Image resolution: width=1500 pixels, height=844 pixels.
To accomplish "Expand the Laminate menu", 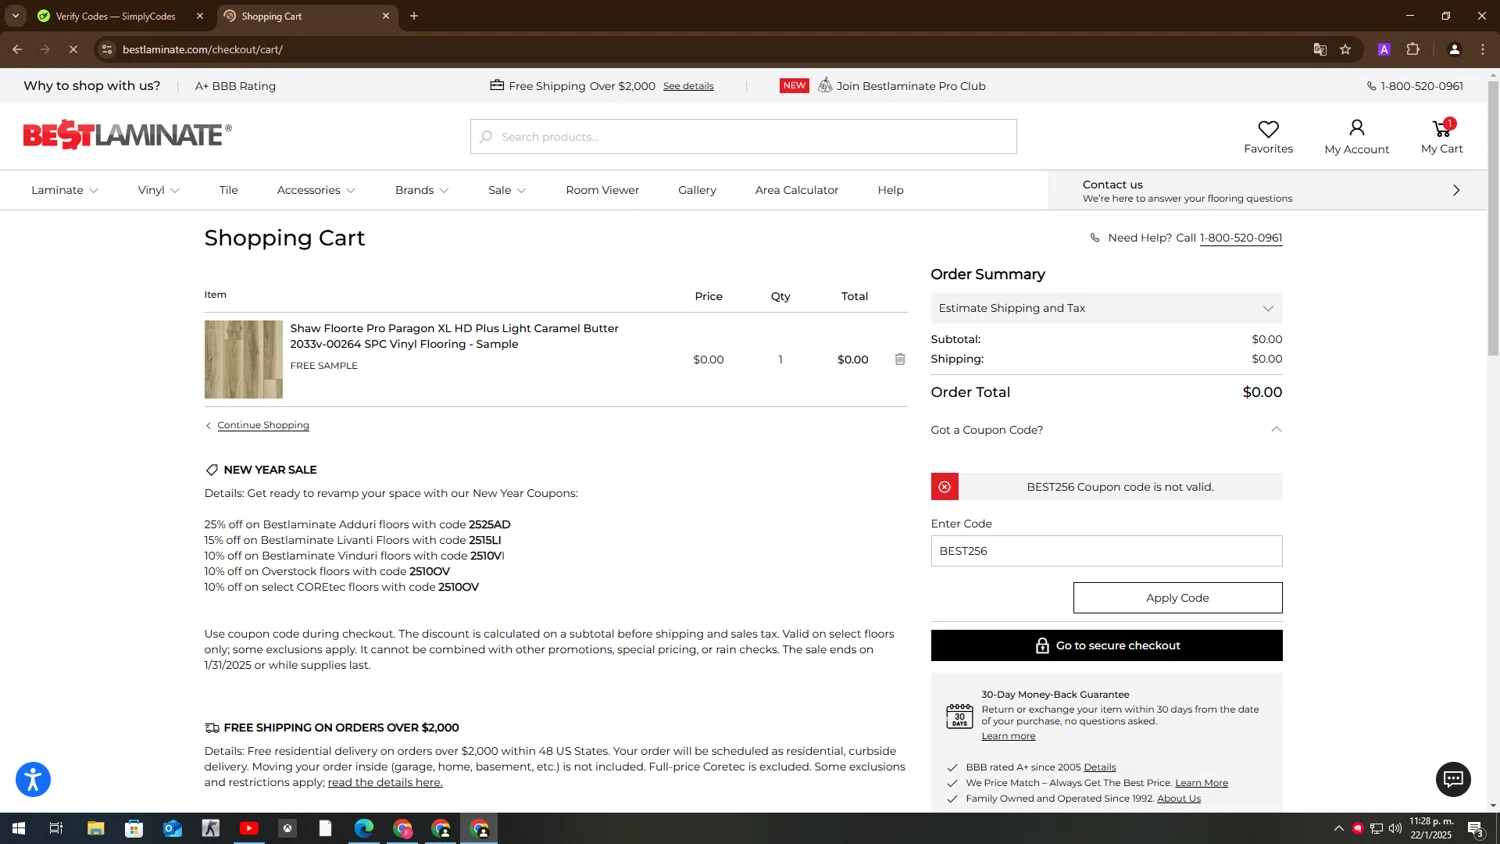I will point(65,190).
